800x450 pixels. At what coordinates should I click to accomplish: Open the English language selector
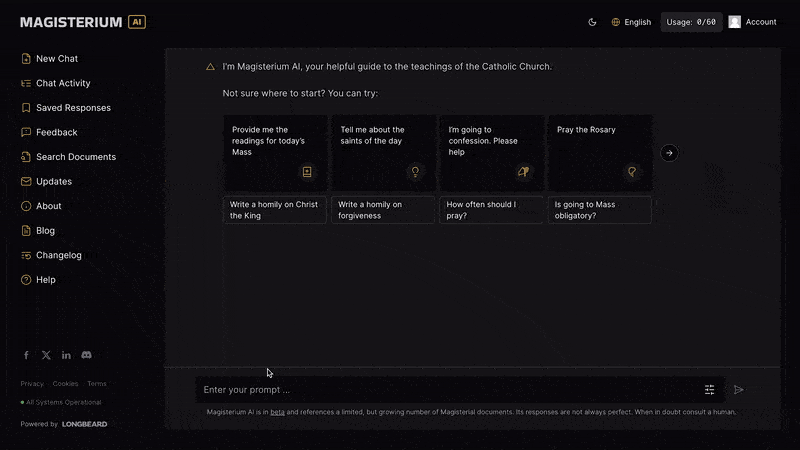(x=631, y=22)
